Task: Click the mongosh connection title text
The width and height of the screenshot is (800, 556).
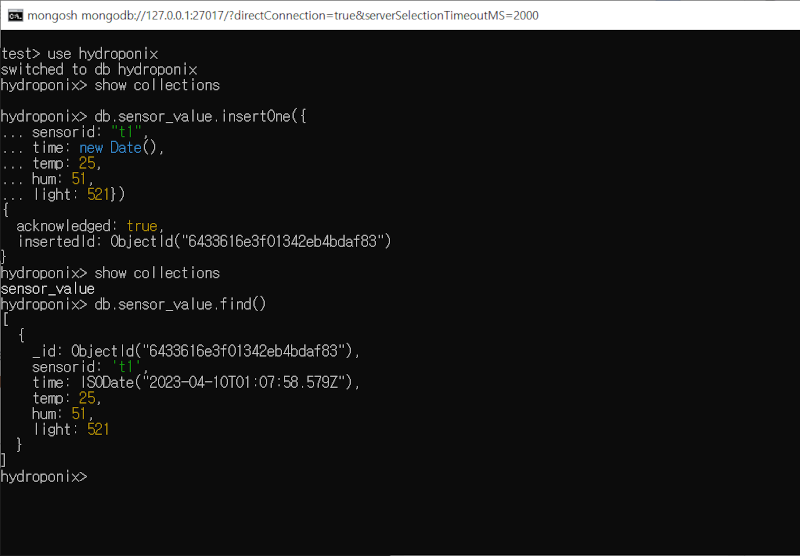Action: coord(283,15)
